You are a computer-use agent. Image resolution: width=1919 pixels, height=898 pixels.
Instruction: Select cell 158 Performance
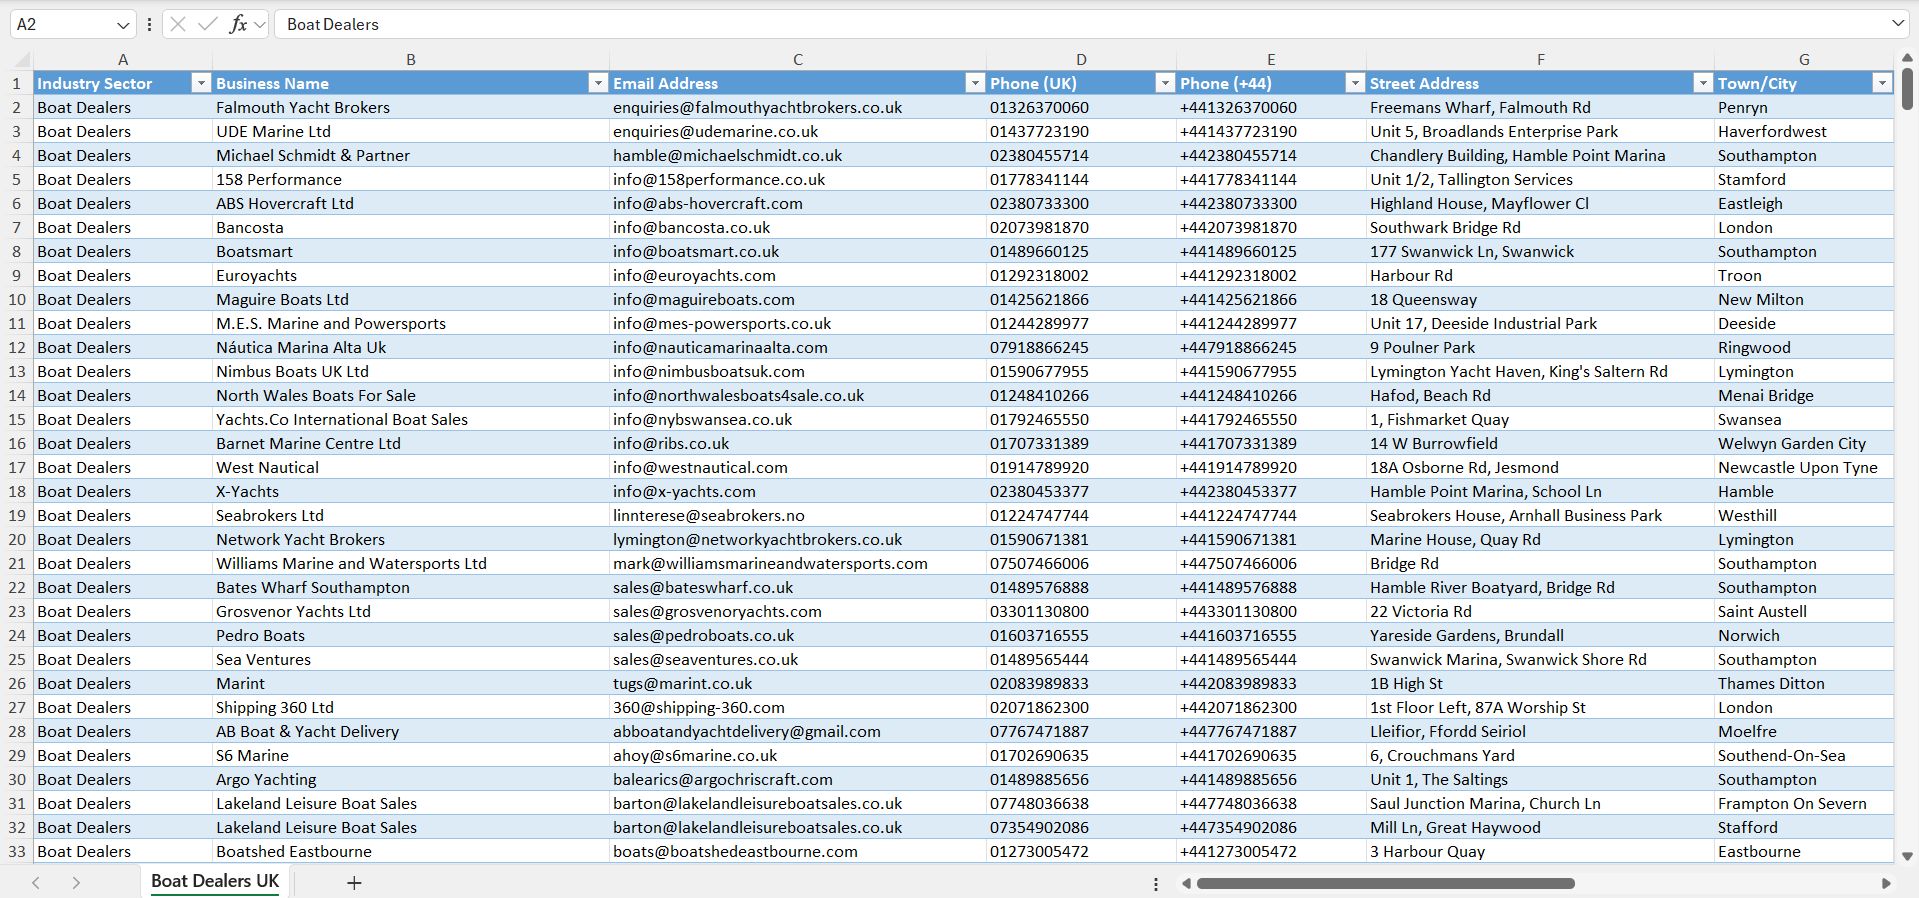[411, 179]
